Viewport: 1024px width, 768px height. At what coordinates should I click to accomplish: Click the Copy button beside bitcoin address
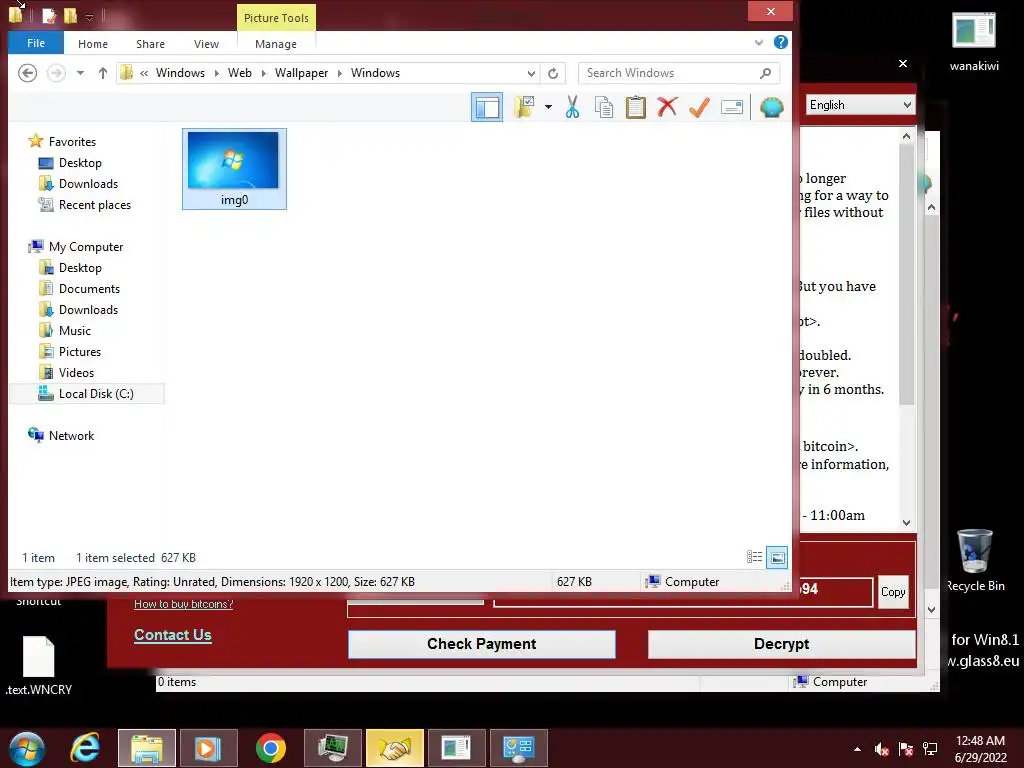point(893,592)
